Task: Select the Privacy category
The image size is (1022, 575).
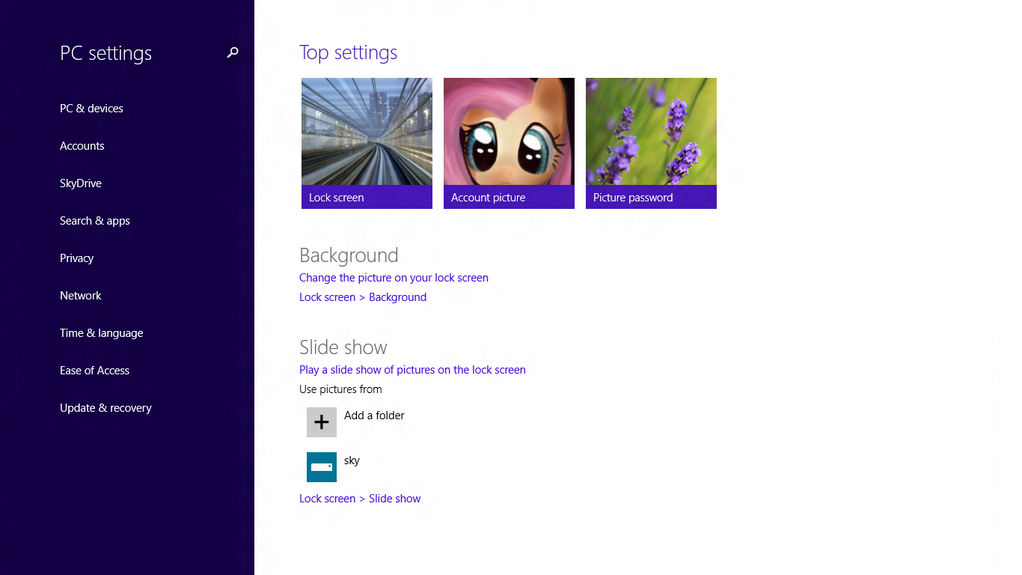Action: [x=77, y=258]
